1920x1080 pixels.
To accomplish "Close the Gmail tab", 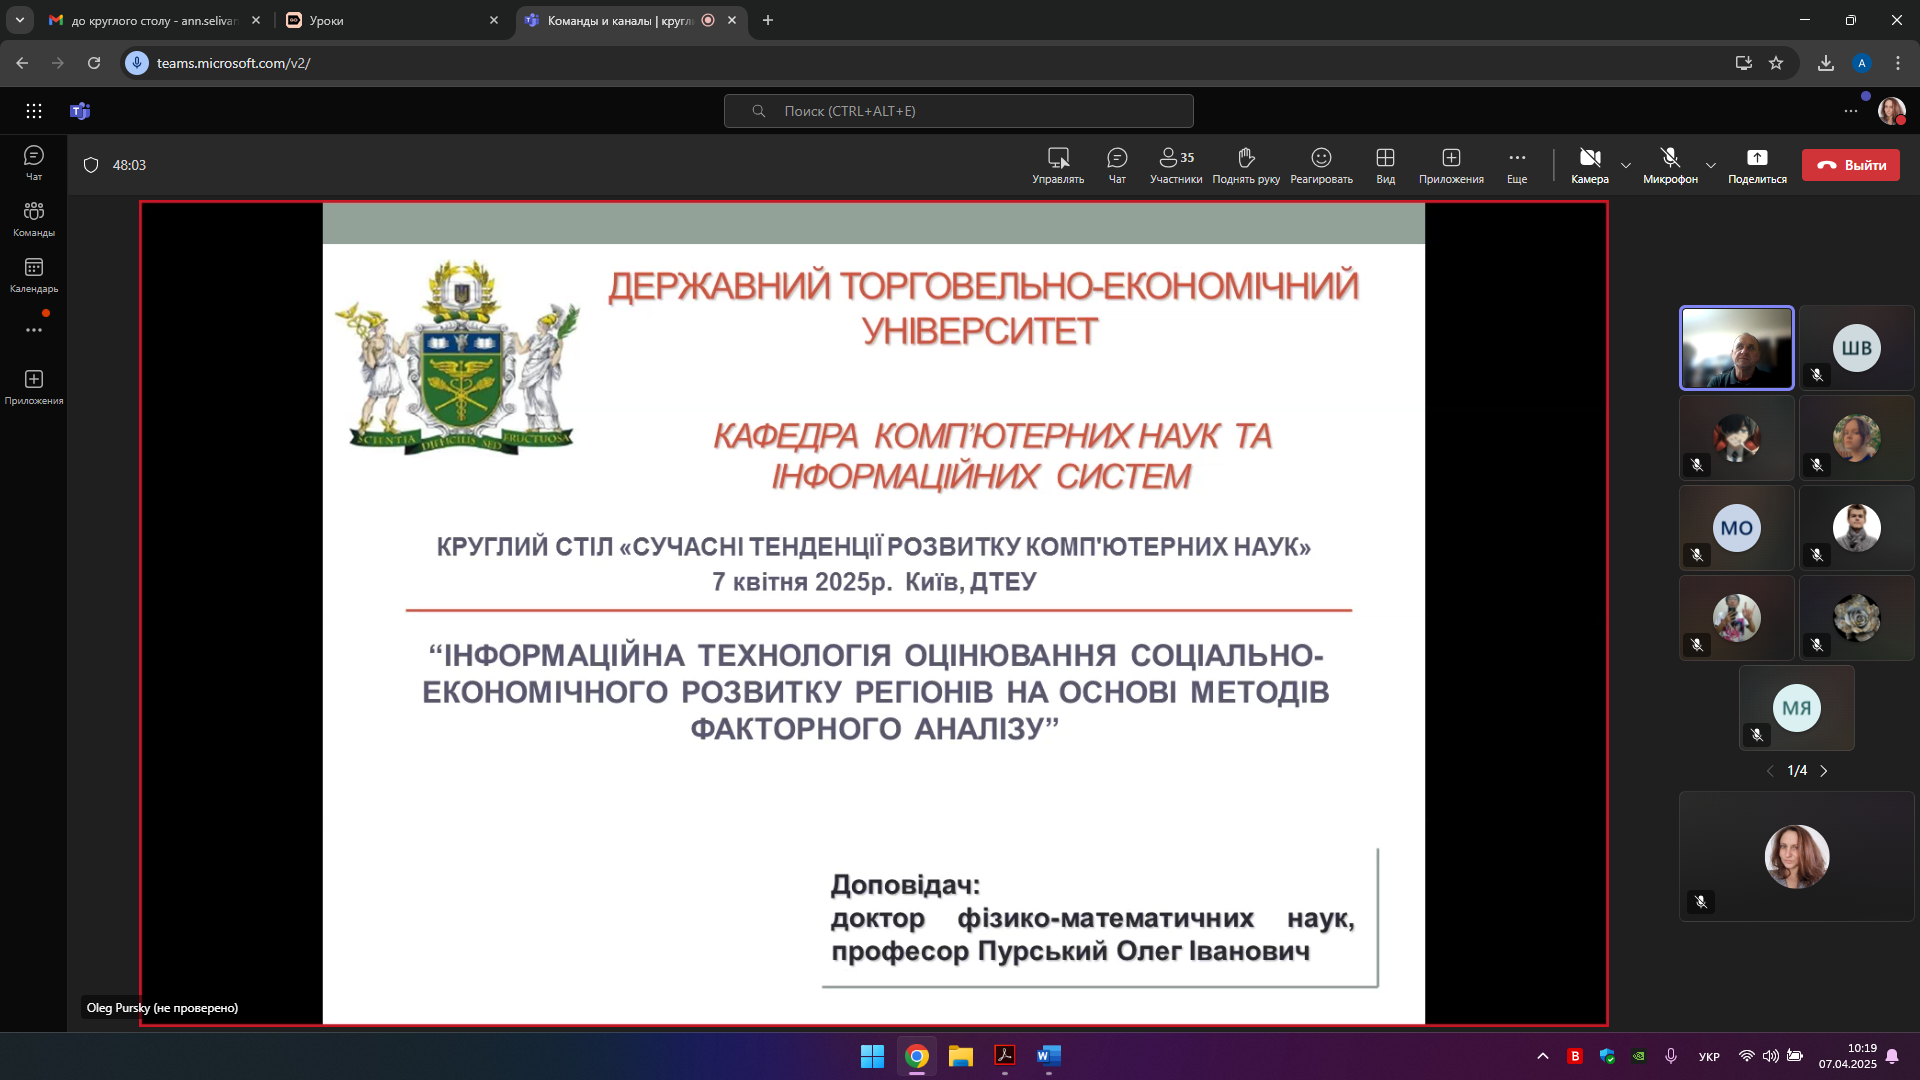I will 256,20.
